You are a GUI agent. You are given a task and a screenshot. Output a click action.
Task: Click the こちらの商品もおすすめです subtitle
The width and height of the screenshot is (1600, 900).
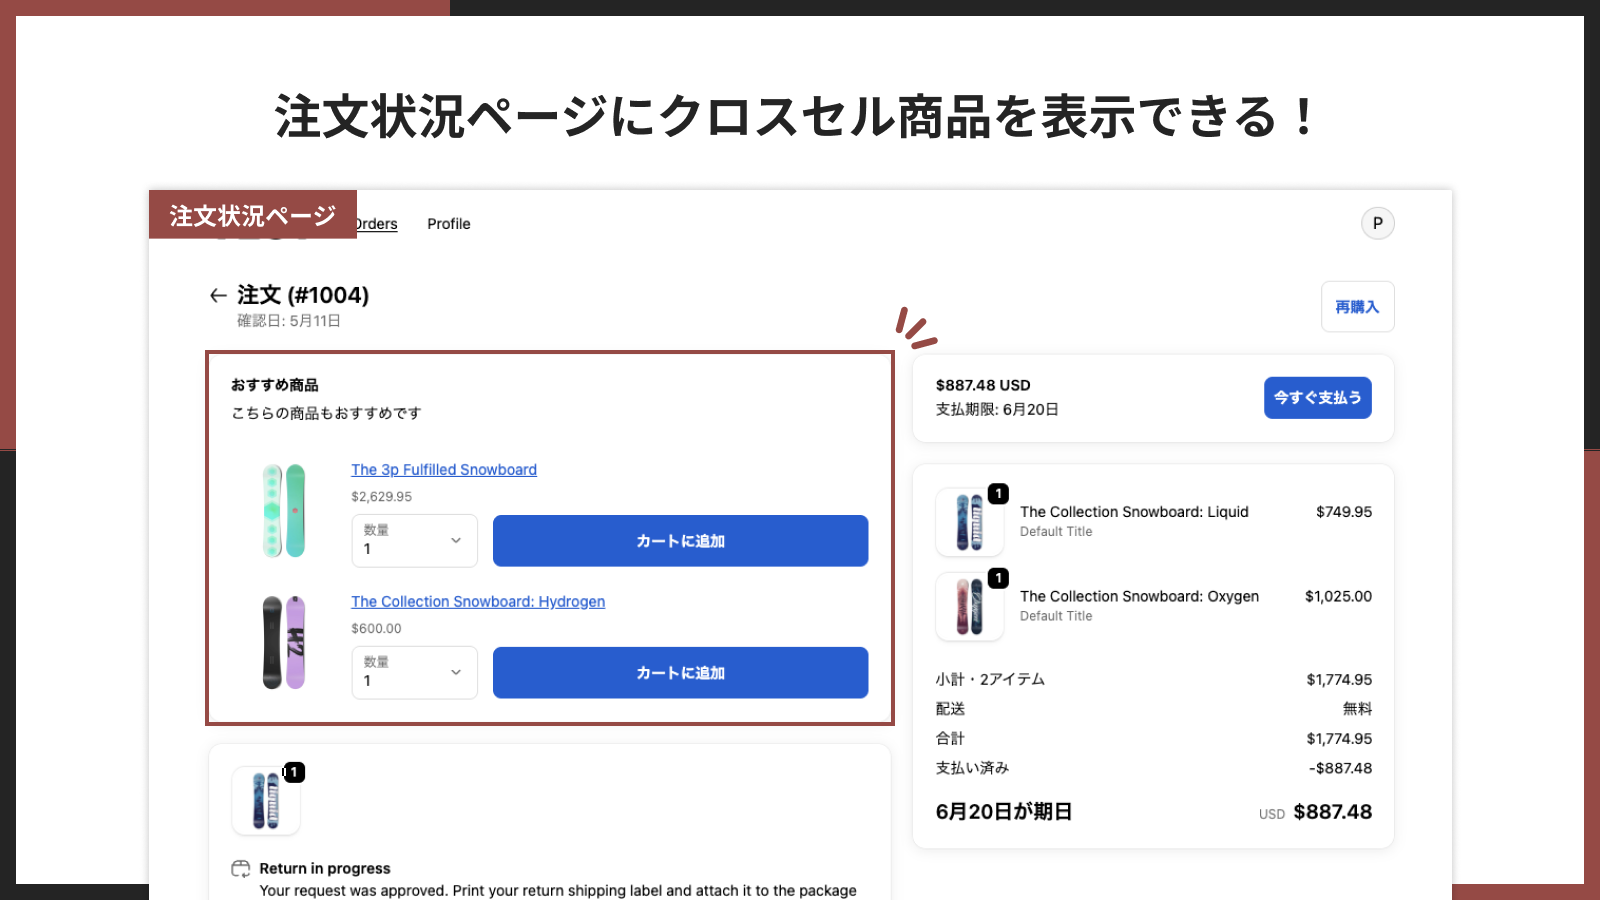pyautogui.click(x=326, y=413)
